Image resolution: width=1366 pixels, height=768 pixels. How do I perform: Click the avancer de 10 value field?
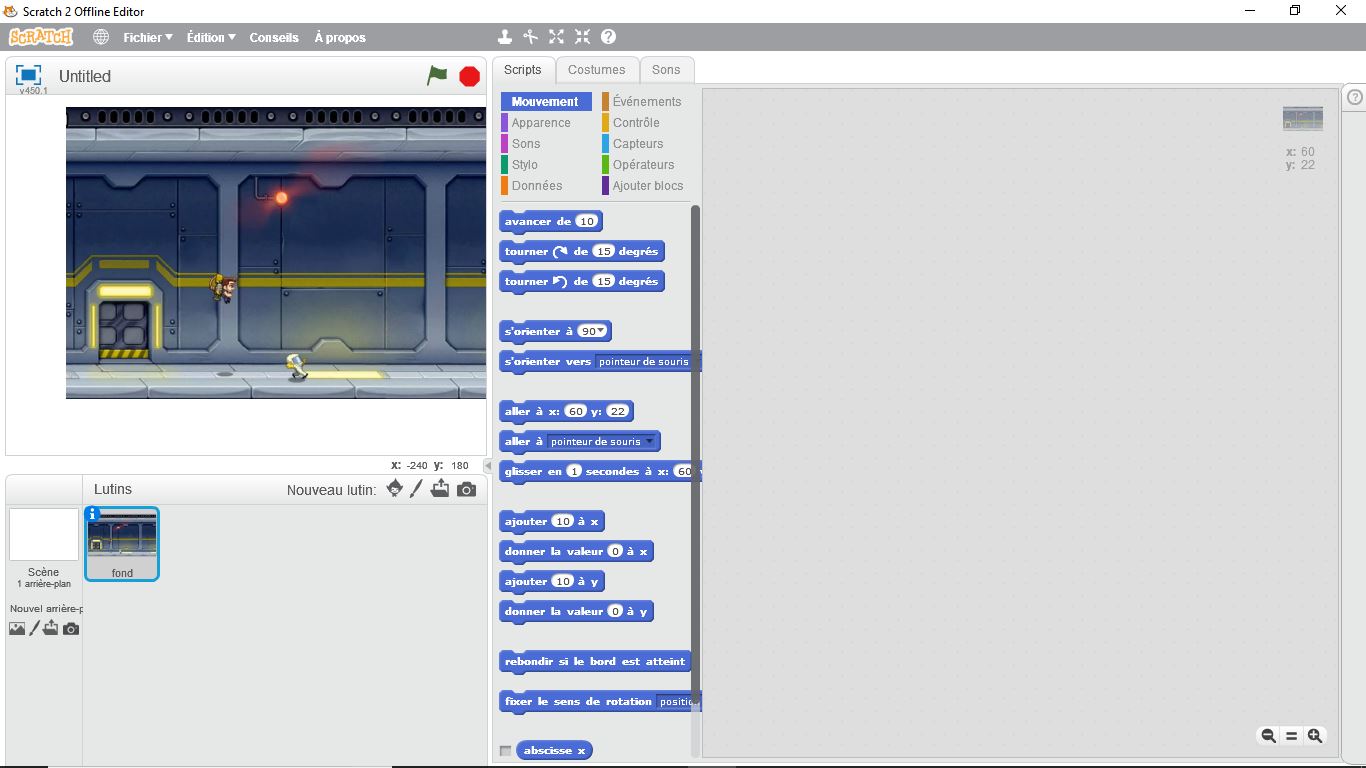(x=587, y=222)
